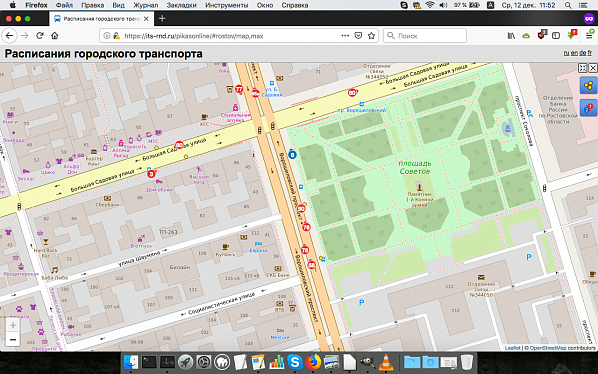This screenshot has width=598, height=374.
Task: Open Firefox Library icon
Action: coord(511,35)
